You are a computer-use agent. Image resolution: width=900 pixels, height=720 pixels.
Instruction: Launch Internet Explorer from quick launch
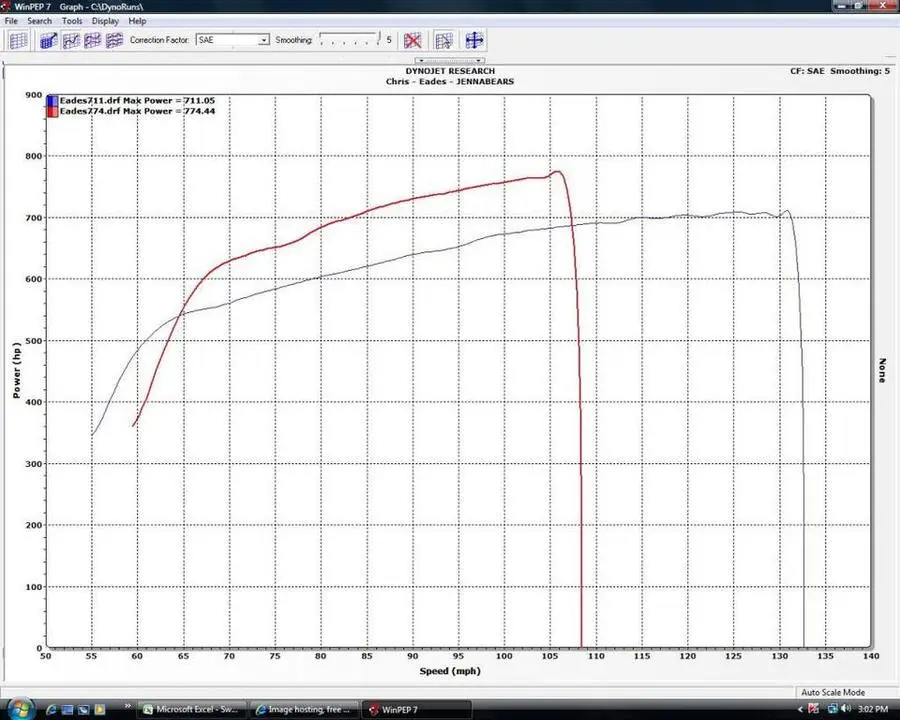[x=51, y=710]
